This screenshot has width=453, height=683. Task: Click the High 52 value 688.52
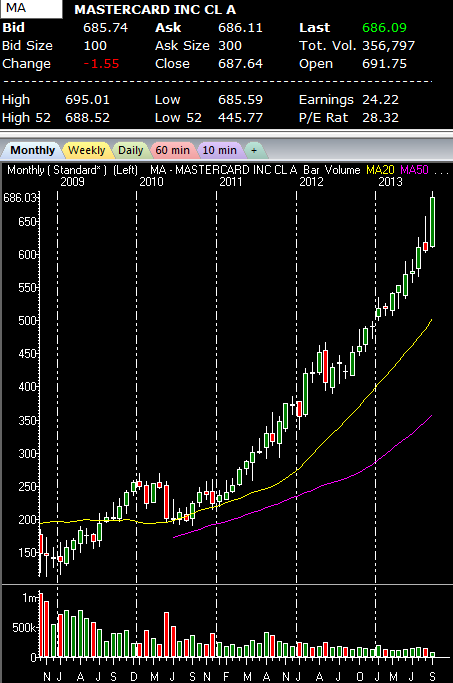click(87, 118)
